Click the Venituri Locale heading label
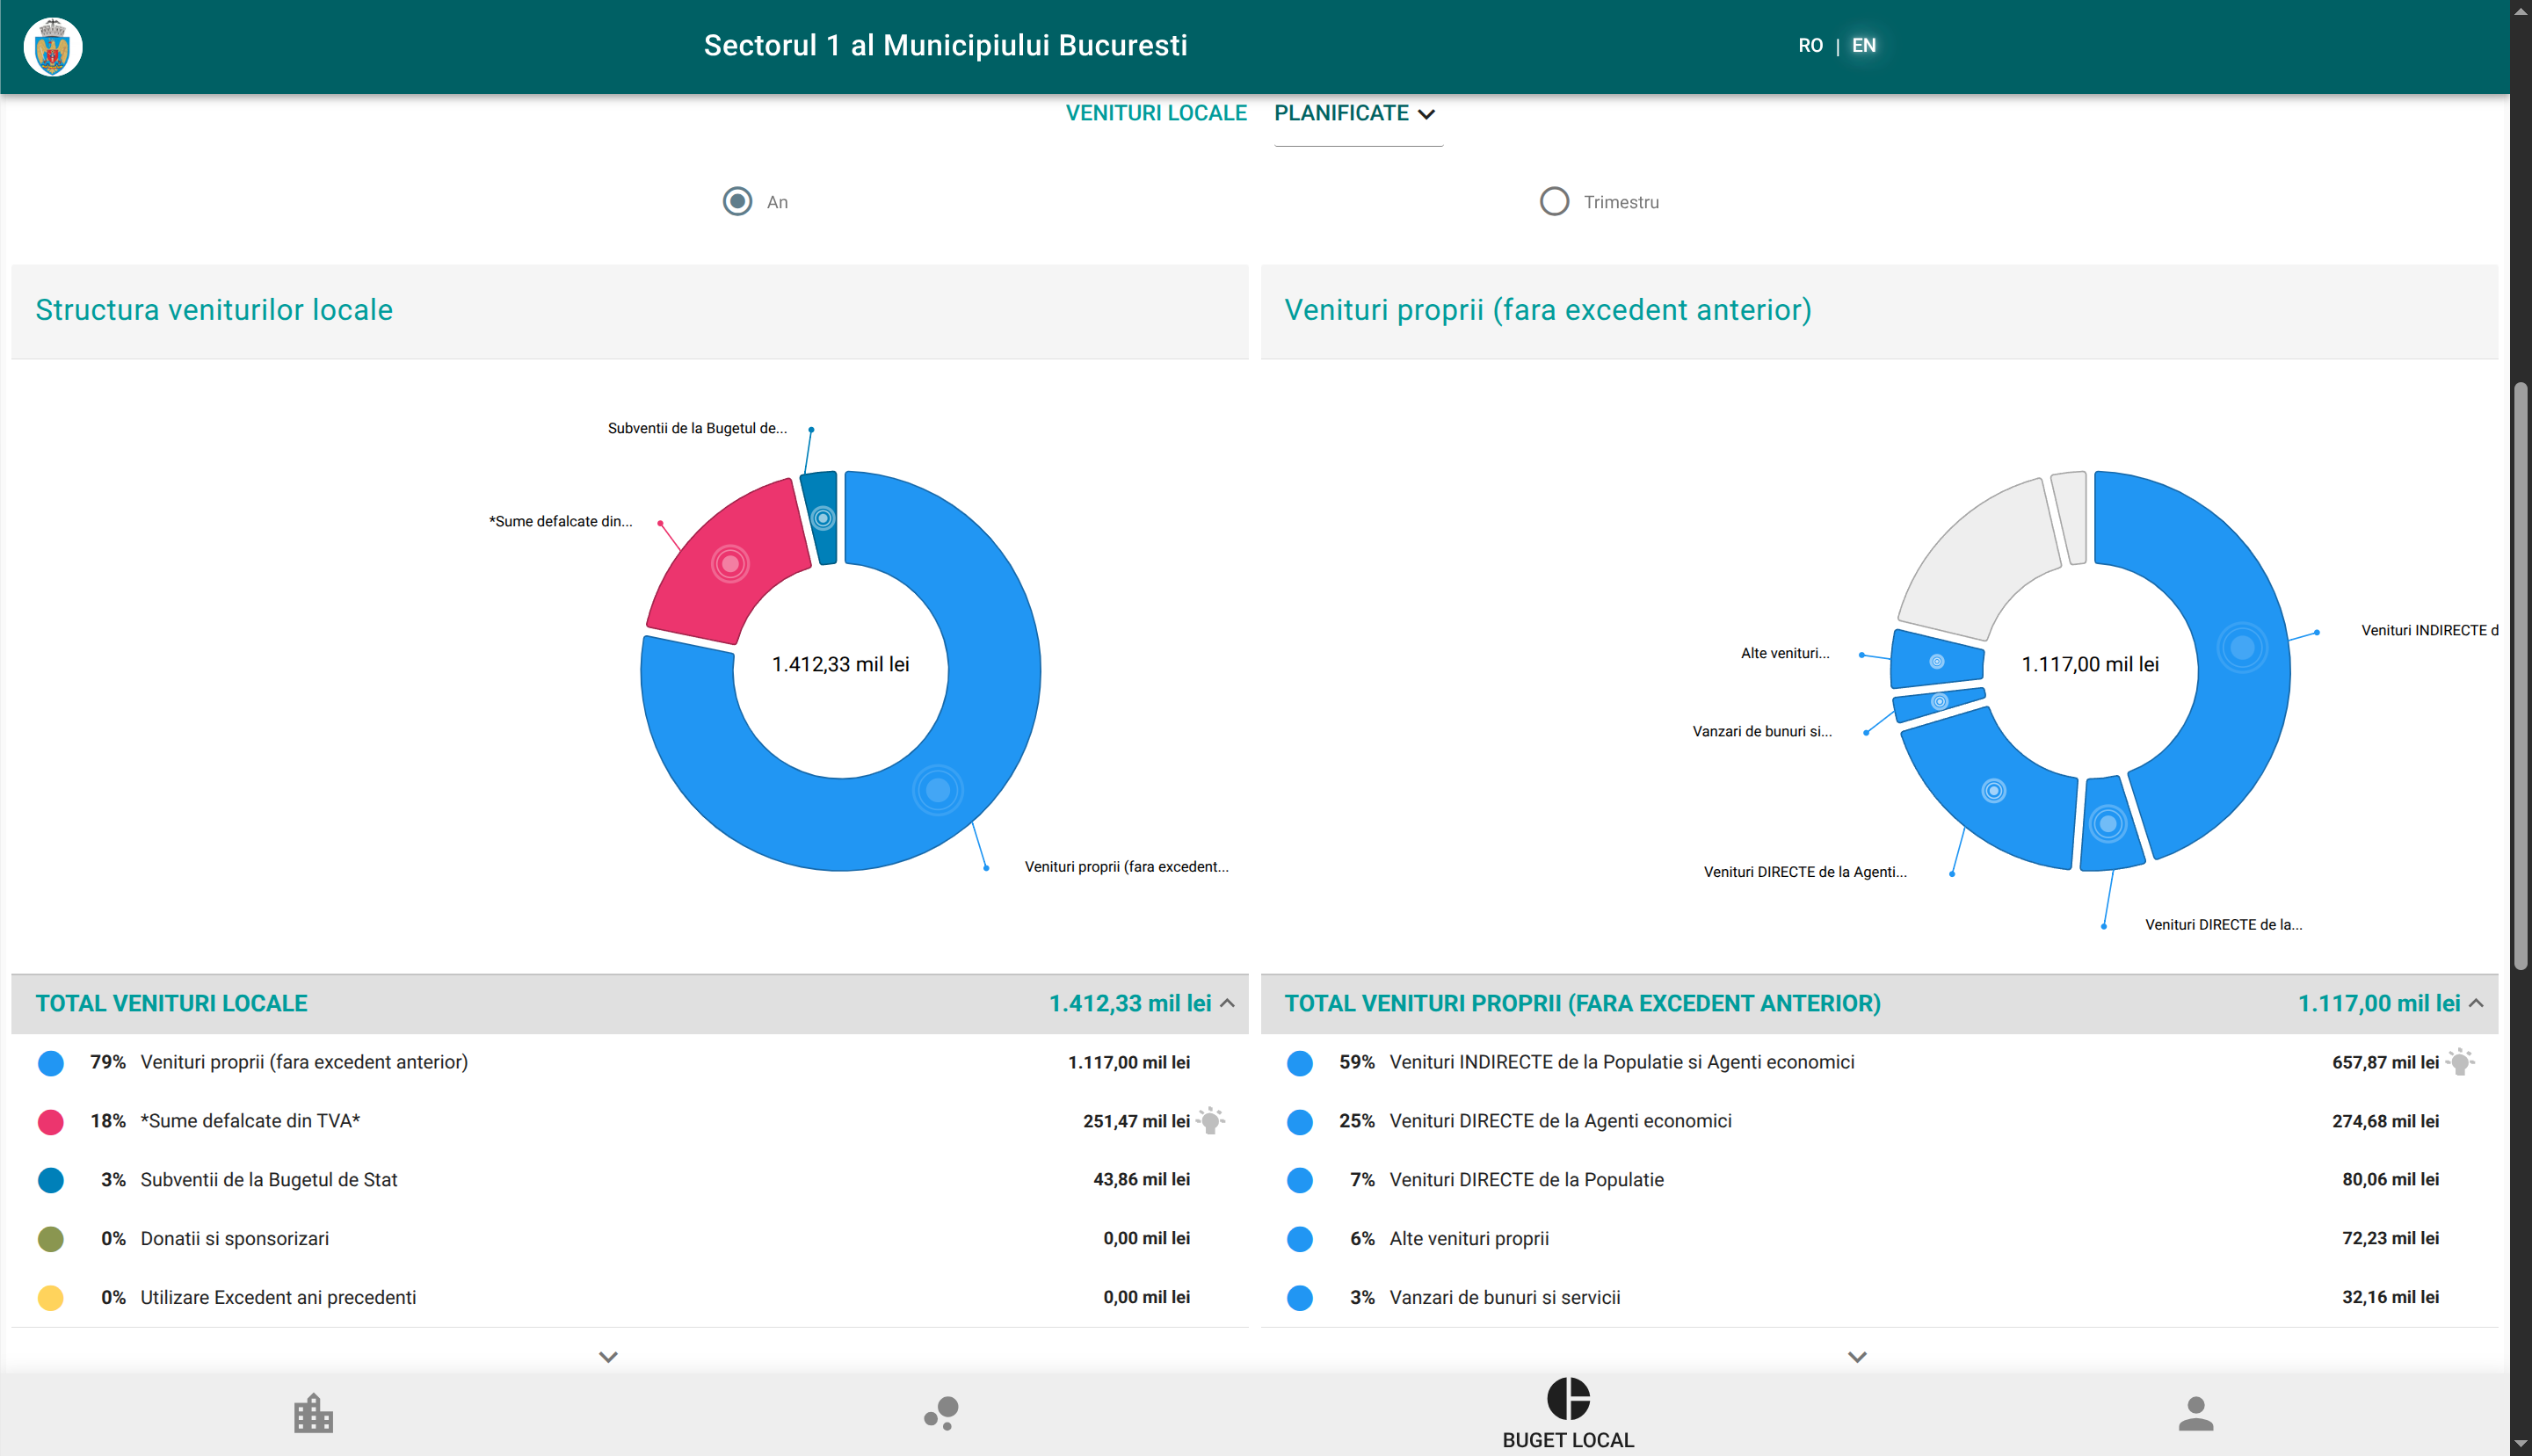The height and width of the screenshot is (1456, 2532). (x=1156, y=113)
